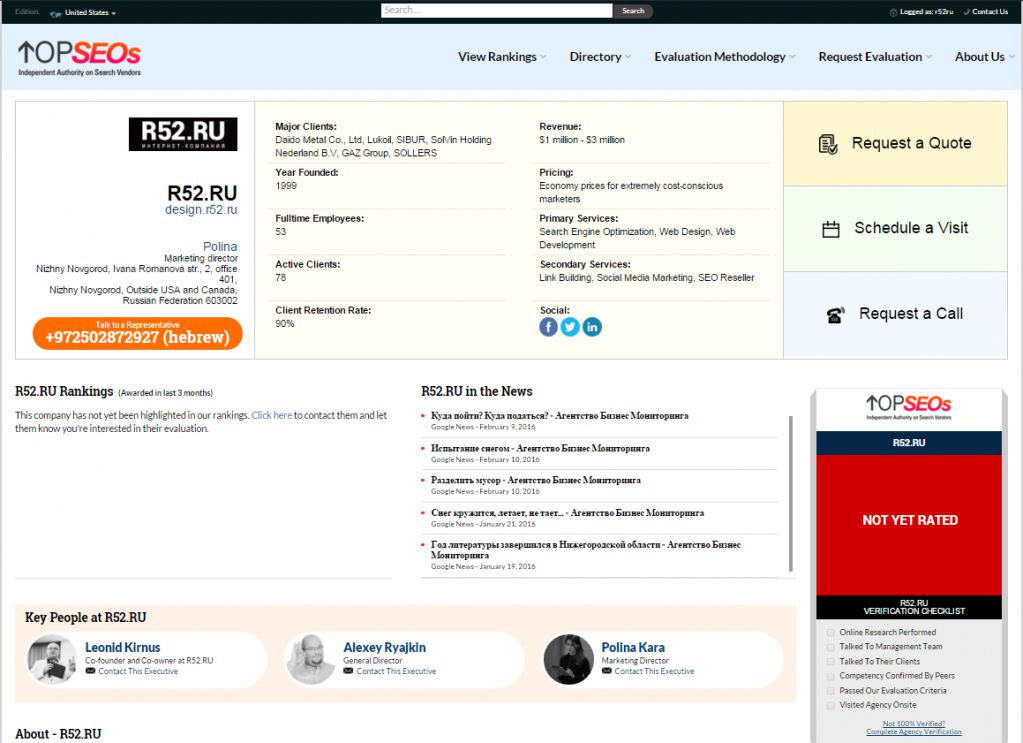The width and height of the screenshot is (1023, 743).
Task: Click envelope icon beside Leonid Kirnus contact
Action: click(x=90, y=671)
